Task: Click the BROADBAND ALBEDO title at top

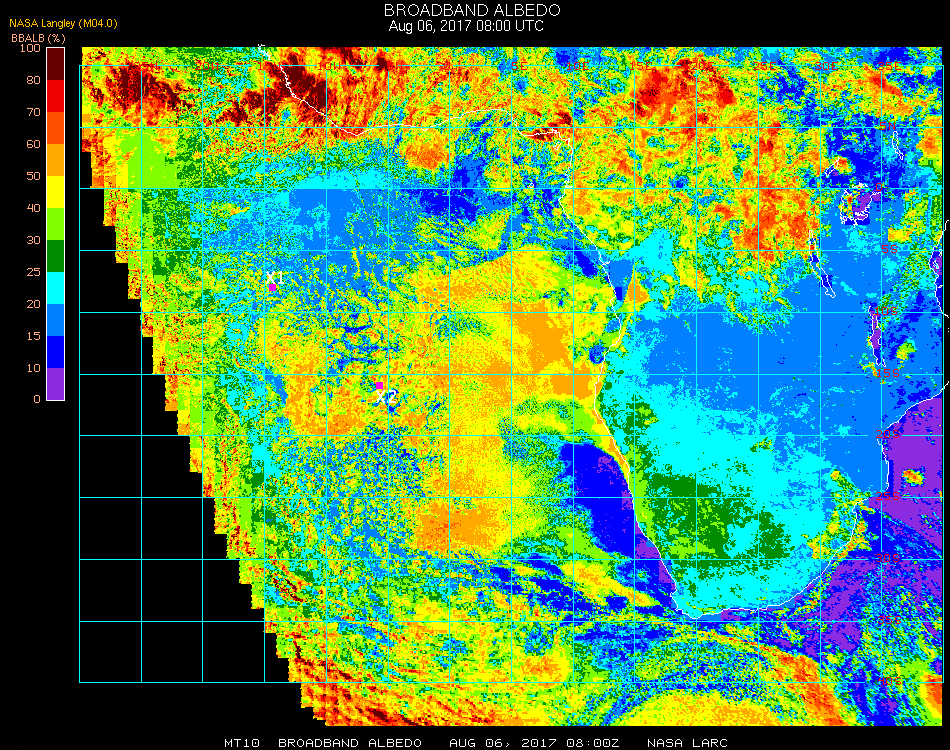Action: pyautogui.click(x=472, y=10)
